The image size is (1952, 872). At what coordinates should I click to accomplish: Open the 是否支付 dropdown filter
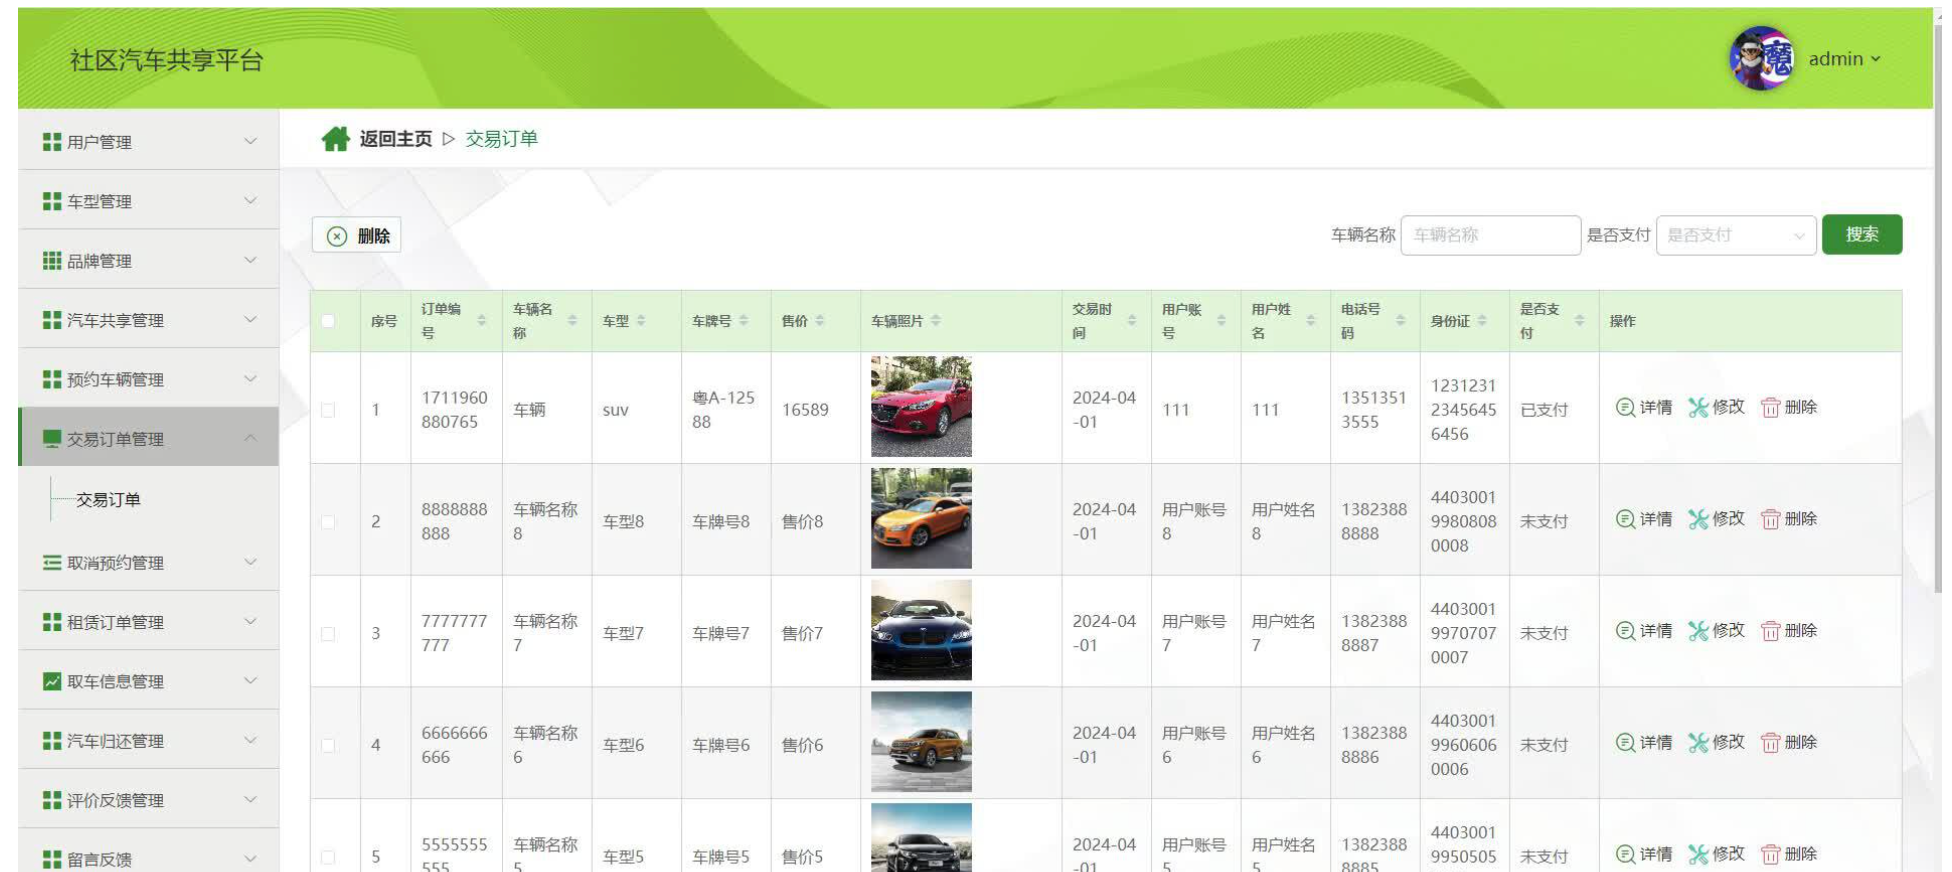1736,235
